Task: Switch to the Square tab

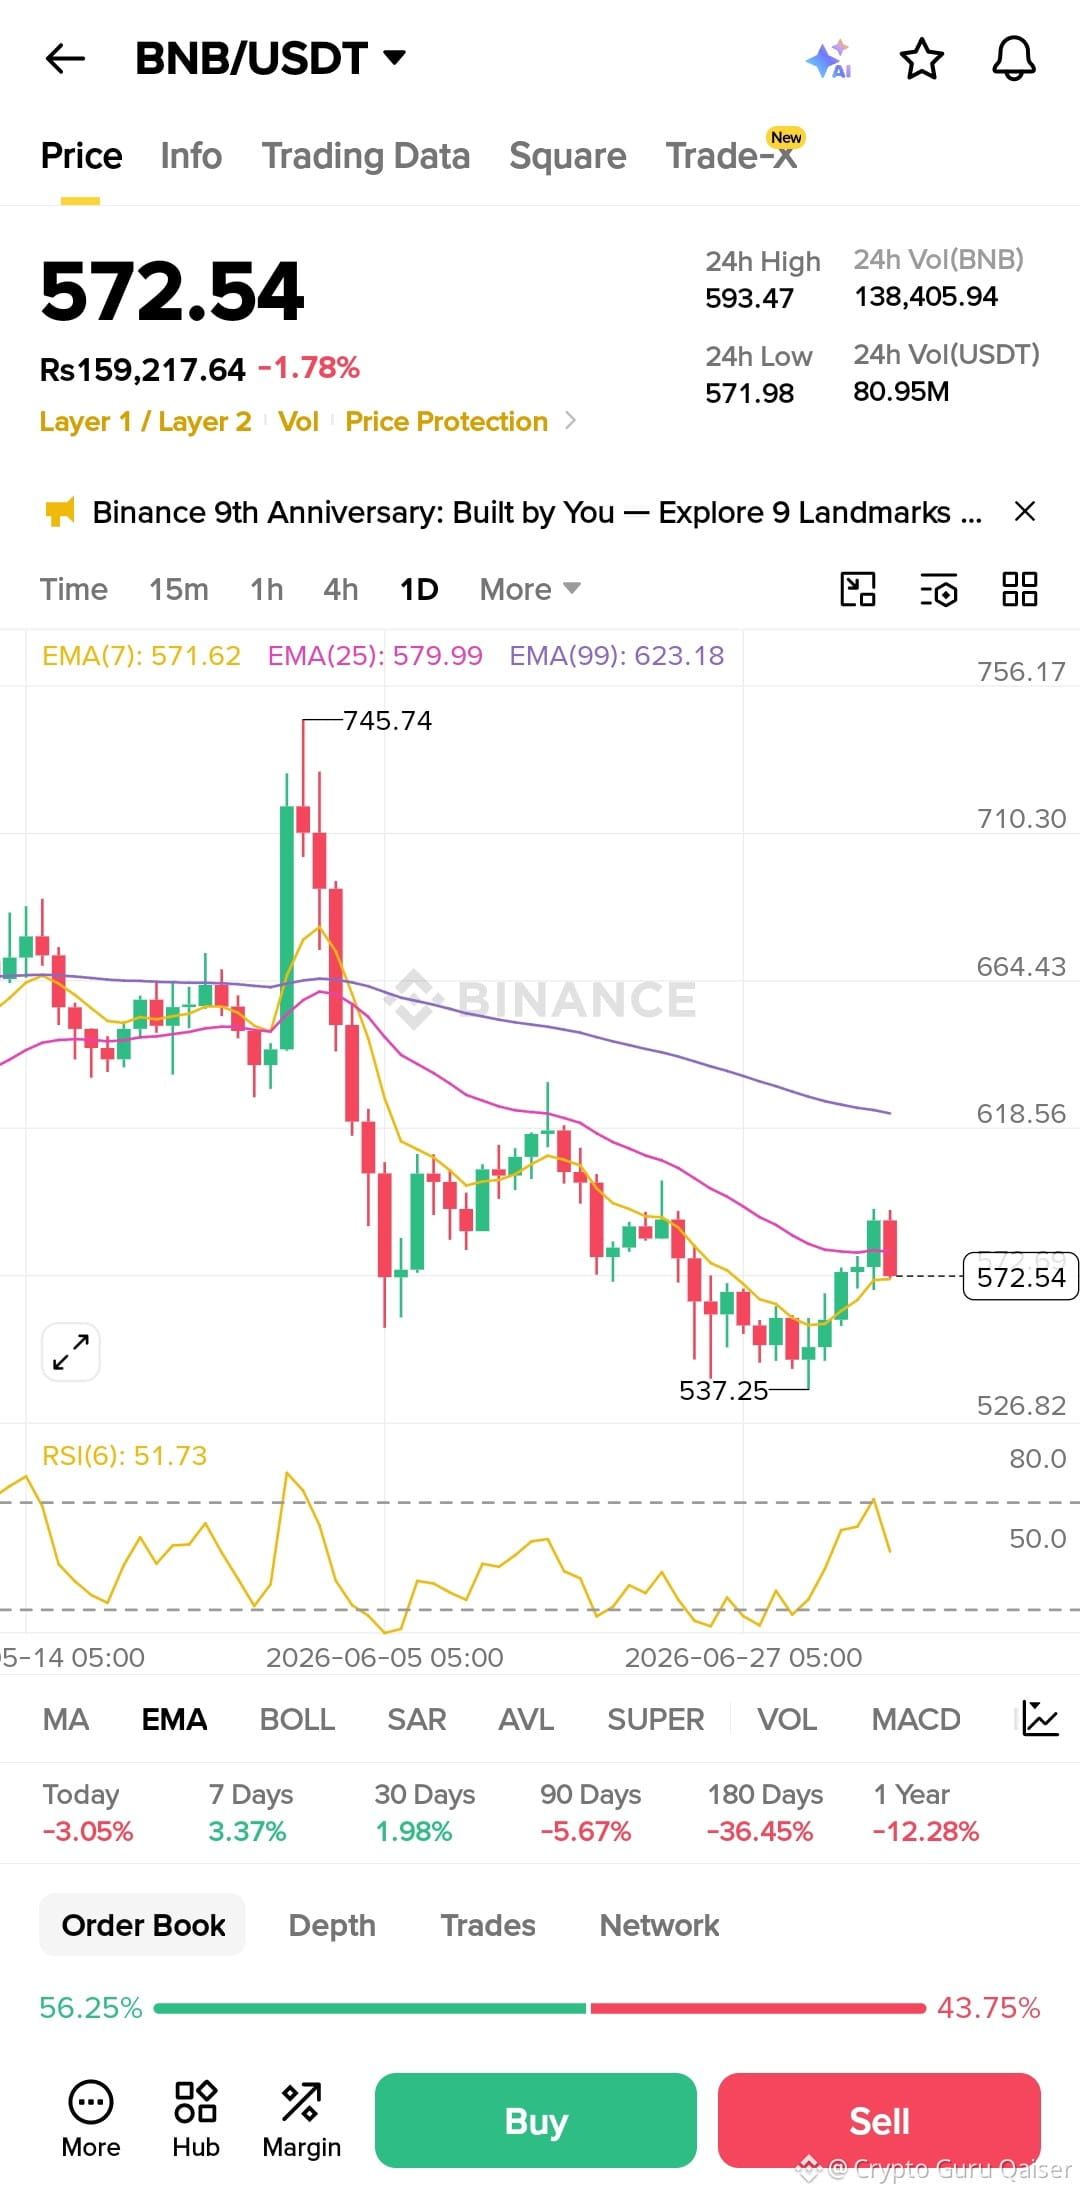Action: 568,156
